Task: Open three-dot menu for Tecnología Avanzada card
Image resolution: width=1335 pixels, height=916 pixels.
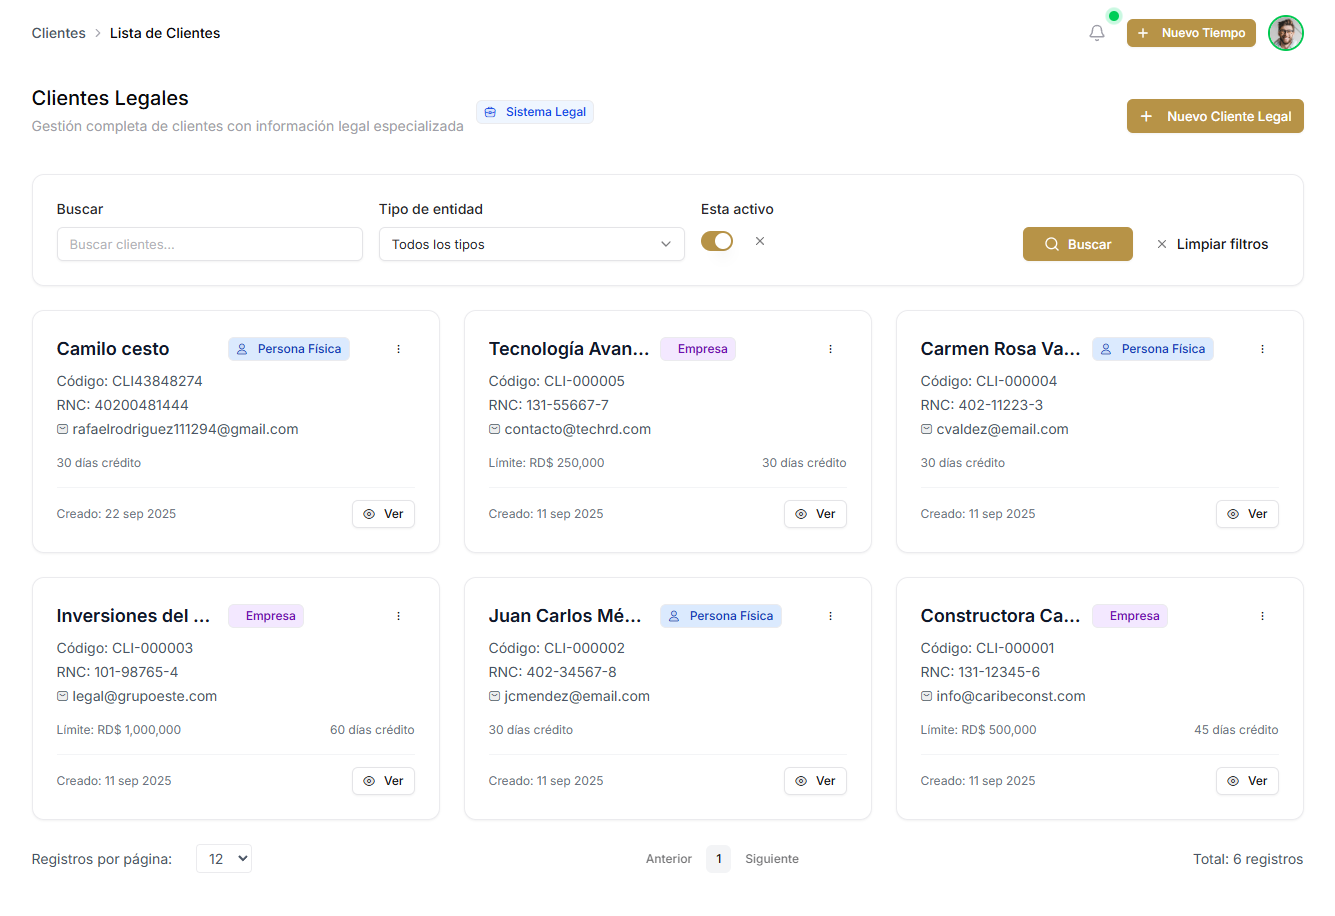Action: [x=830, y=349]
